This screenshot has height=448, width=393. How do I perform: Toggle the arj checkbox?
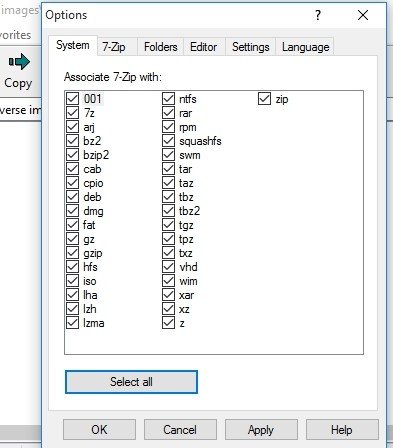pyautogui.click(x=72, y=127)
